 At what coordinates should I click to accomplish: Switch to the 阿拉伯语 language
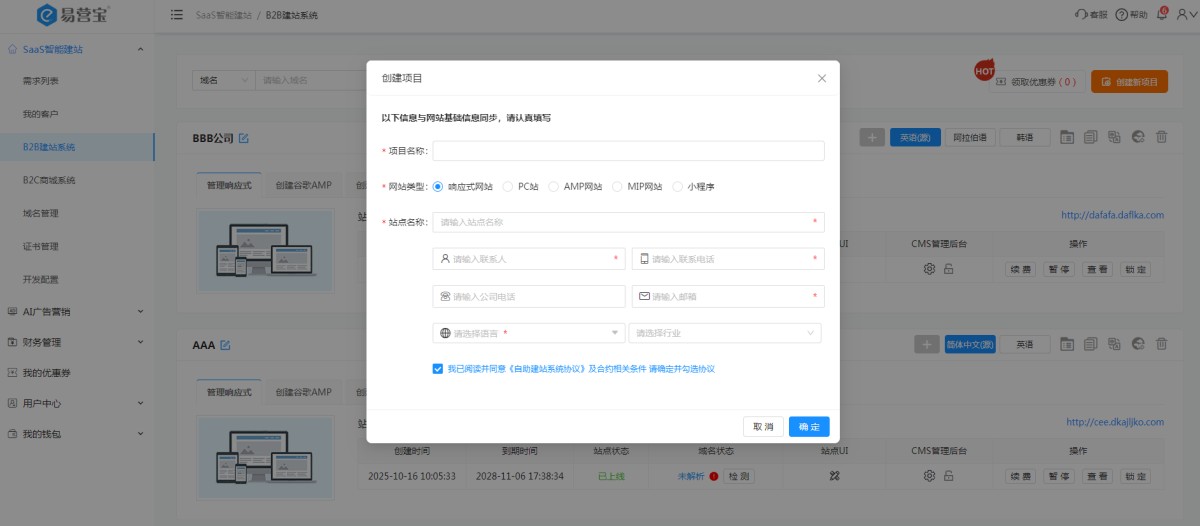971,137
